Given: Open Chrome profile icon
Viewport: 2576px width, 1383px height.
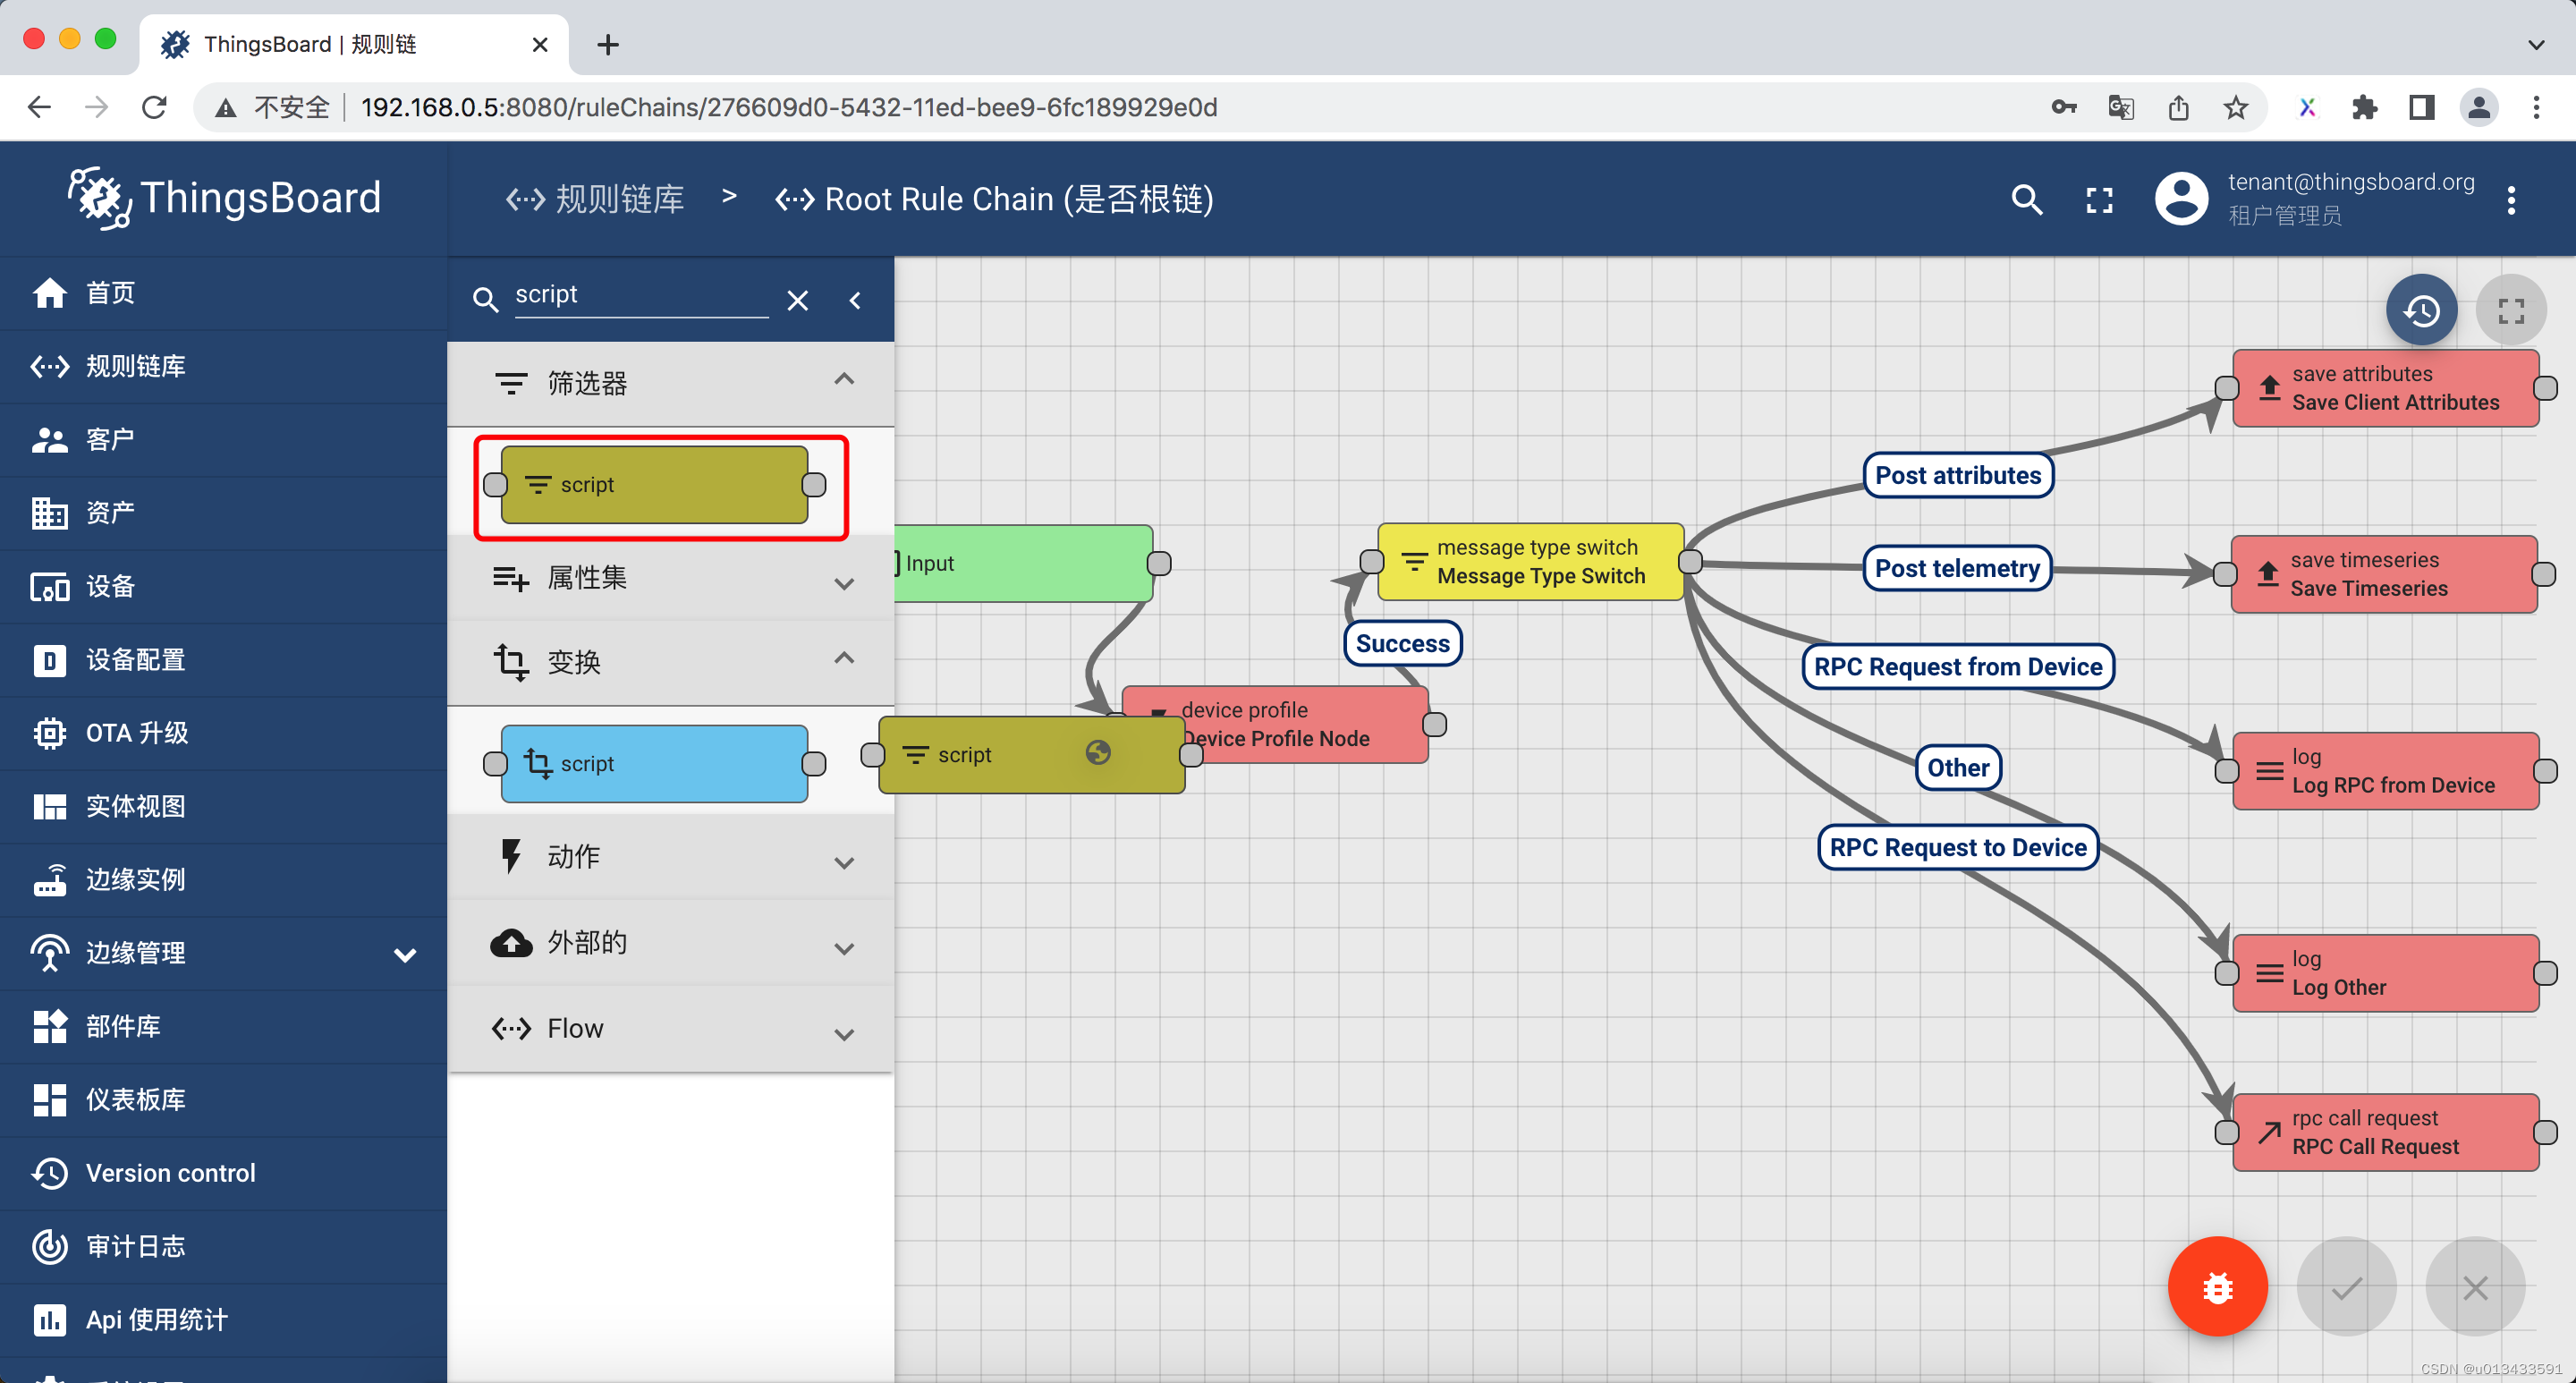Looking at the screenshot, I should pos(2479,107).
